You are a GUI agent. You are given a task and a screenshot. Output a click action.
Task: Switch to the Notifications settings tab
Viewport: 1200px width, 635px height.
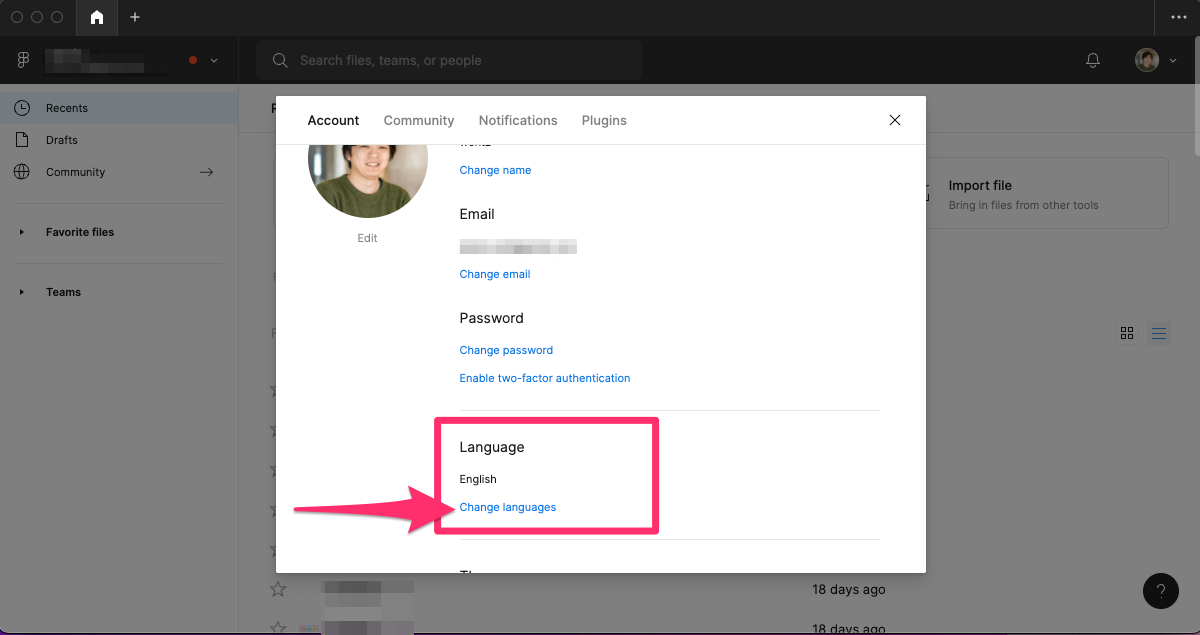click(x=518, y=120)
